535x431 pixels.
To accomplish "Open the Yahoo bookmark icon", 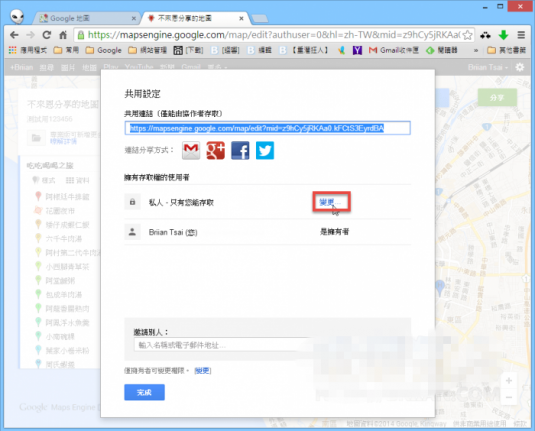I will click(x=357, y=51).
